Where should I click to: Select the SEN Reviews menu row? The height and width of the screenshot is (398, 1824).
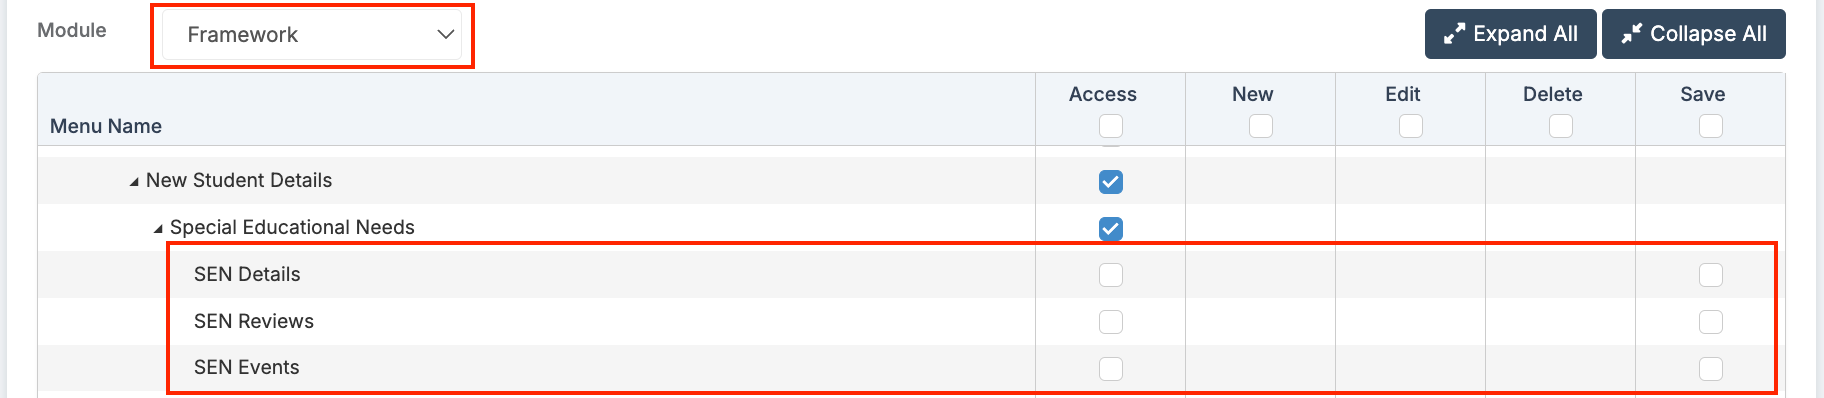pos(911,321)
